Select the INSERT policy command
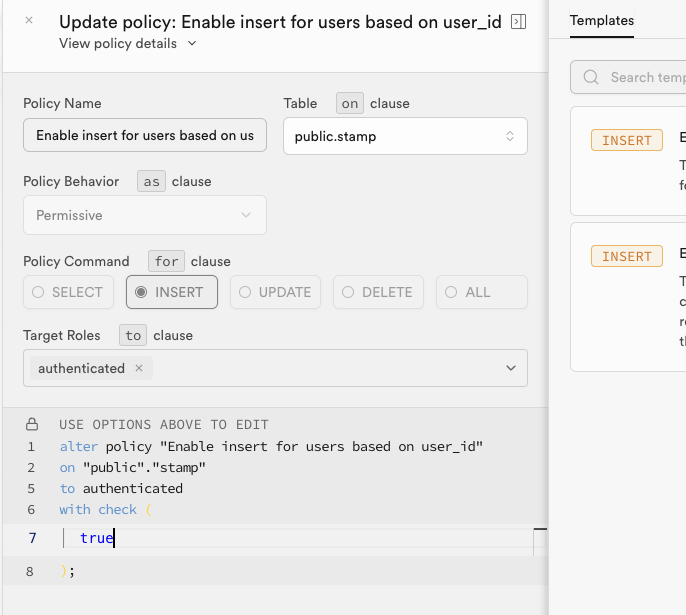Viewport: 686px width, 615px height. (x=170, y=292)
